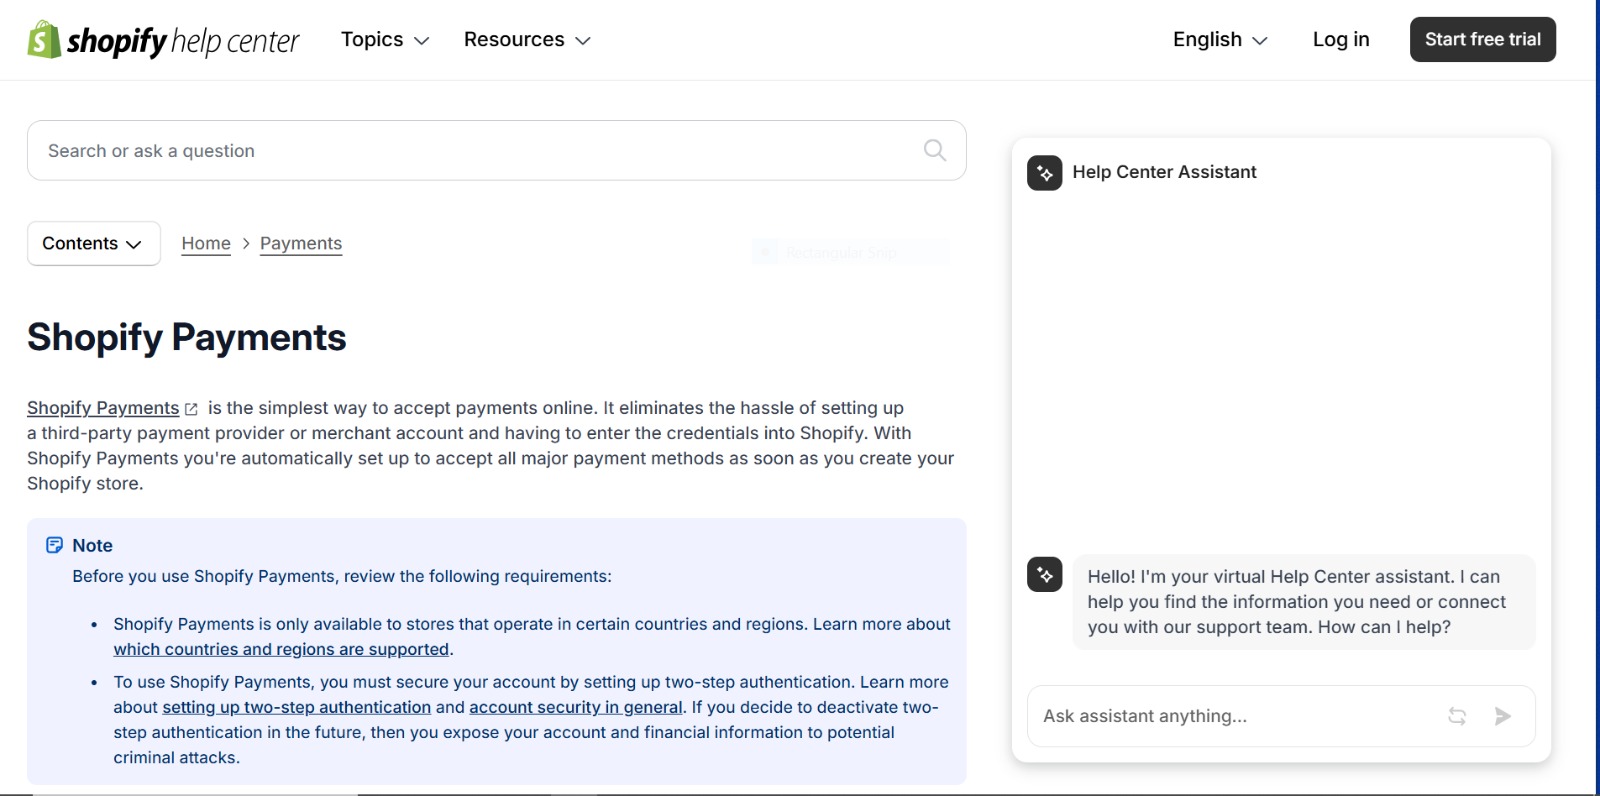
Task: Open the Shopify Payments inline link
Action: click(x=103, y=408)
